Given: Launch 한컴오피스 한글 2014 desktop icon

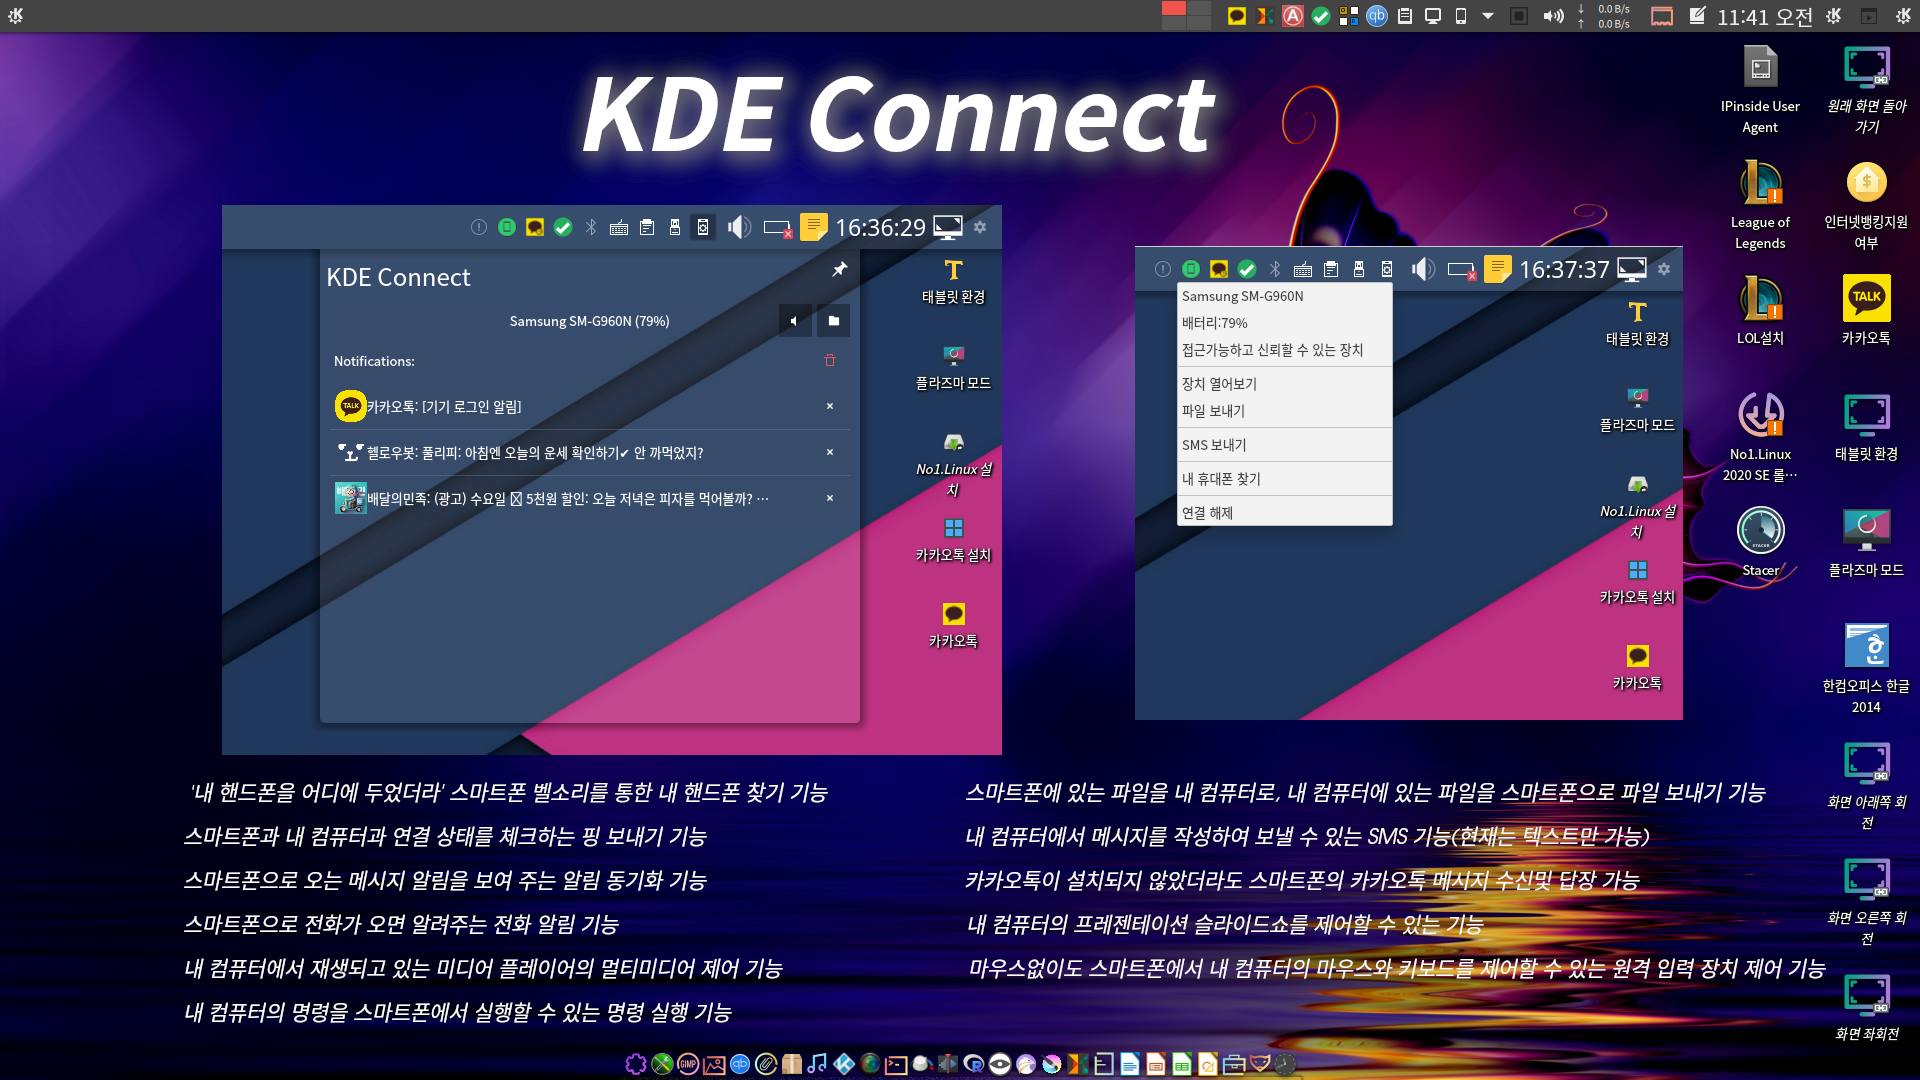Looking at the screenshot, I should pos(1867,670).
